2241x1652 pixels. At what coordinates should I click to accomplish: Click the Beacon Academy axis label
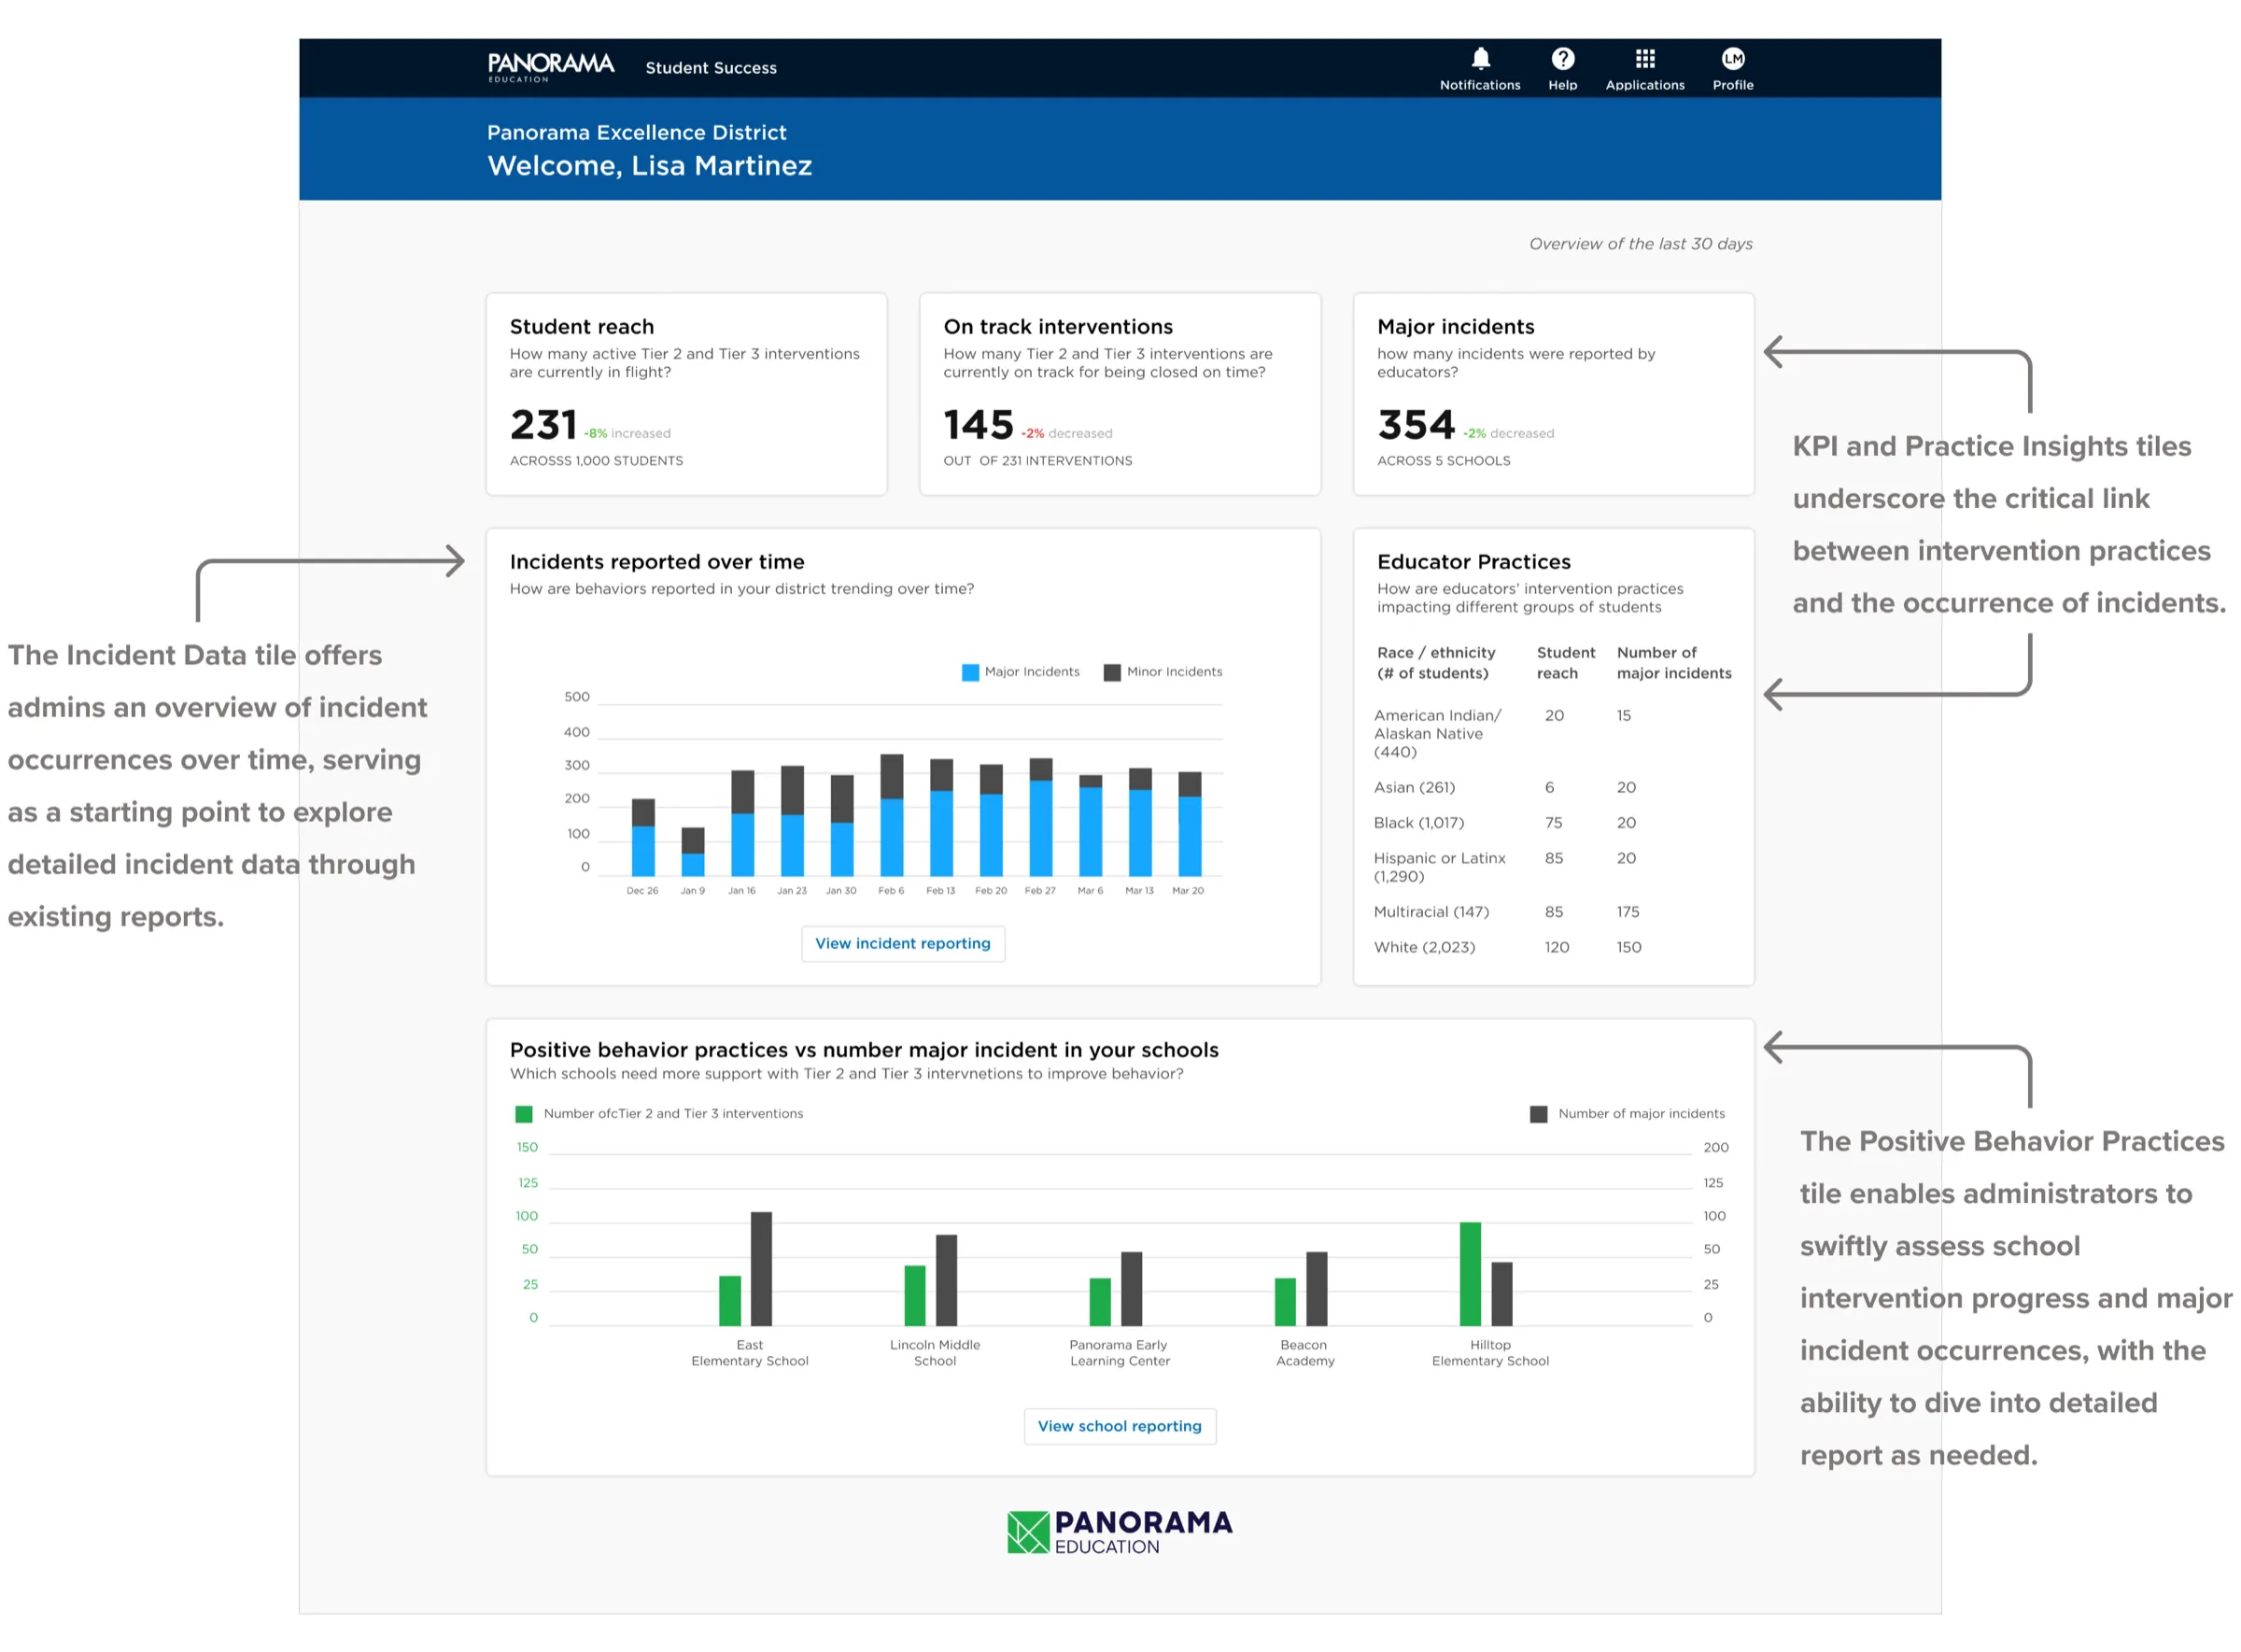coord(1305,1353)
